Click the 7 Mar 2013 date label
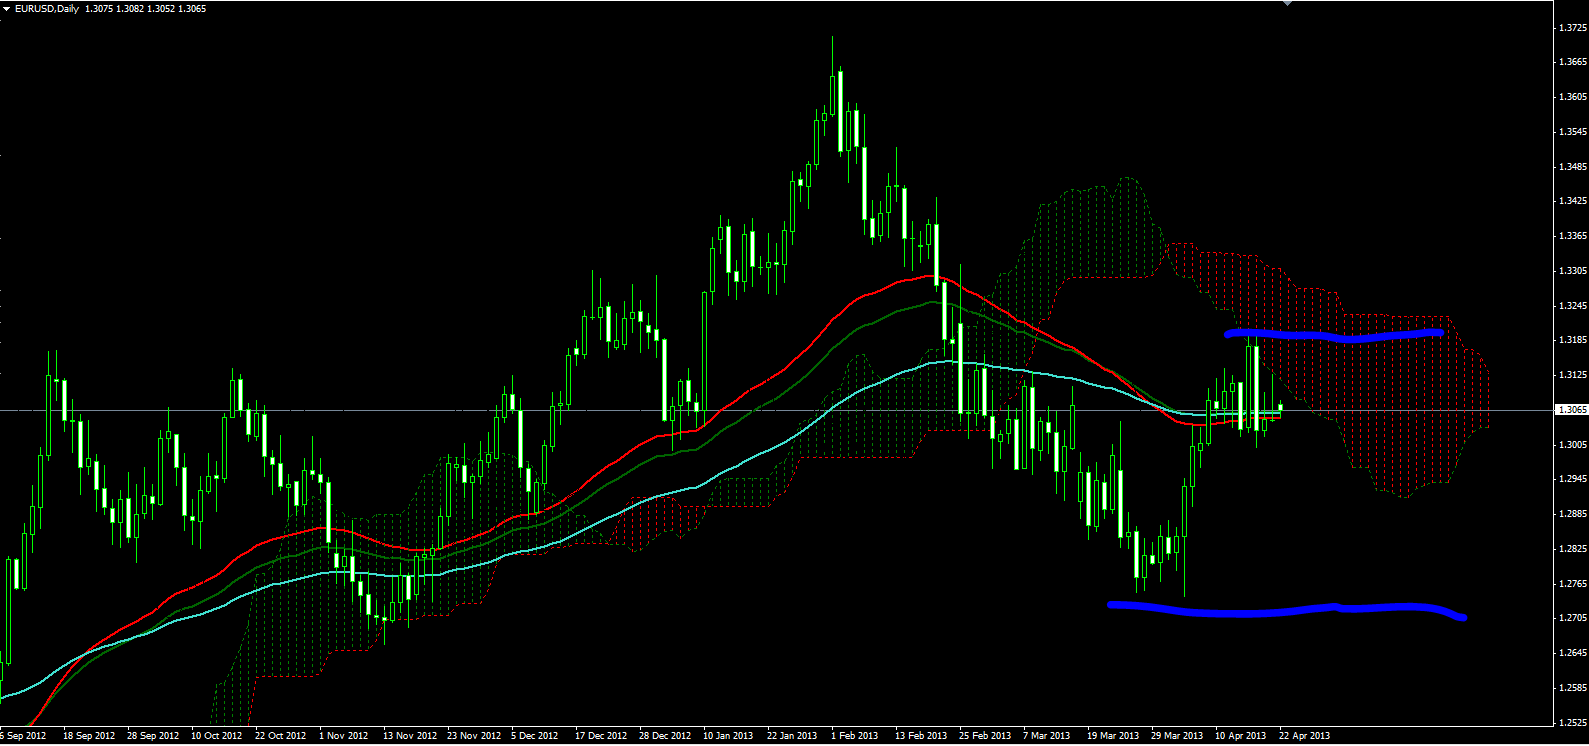 pyautogui.click(x=1047, y=736)
